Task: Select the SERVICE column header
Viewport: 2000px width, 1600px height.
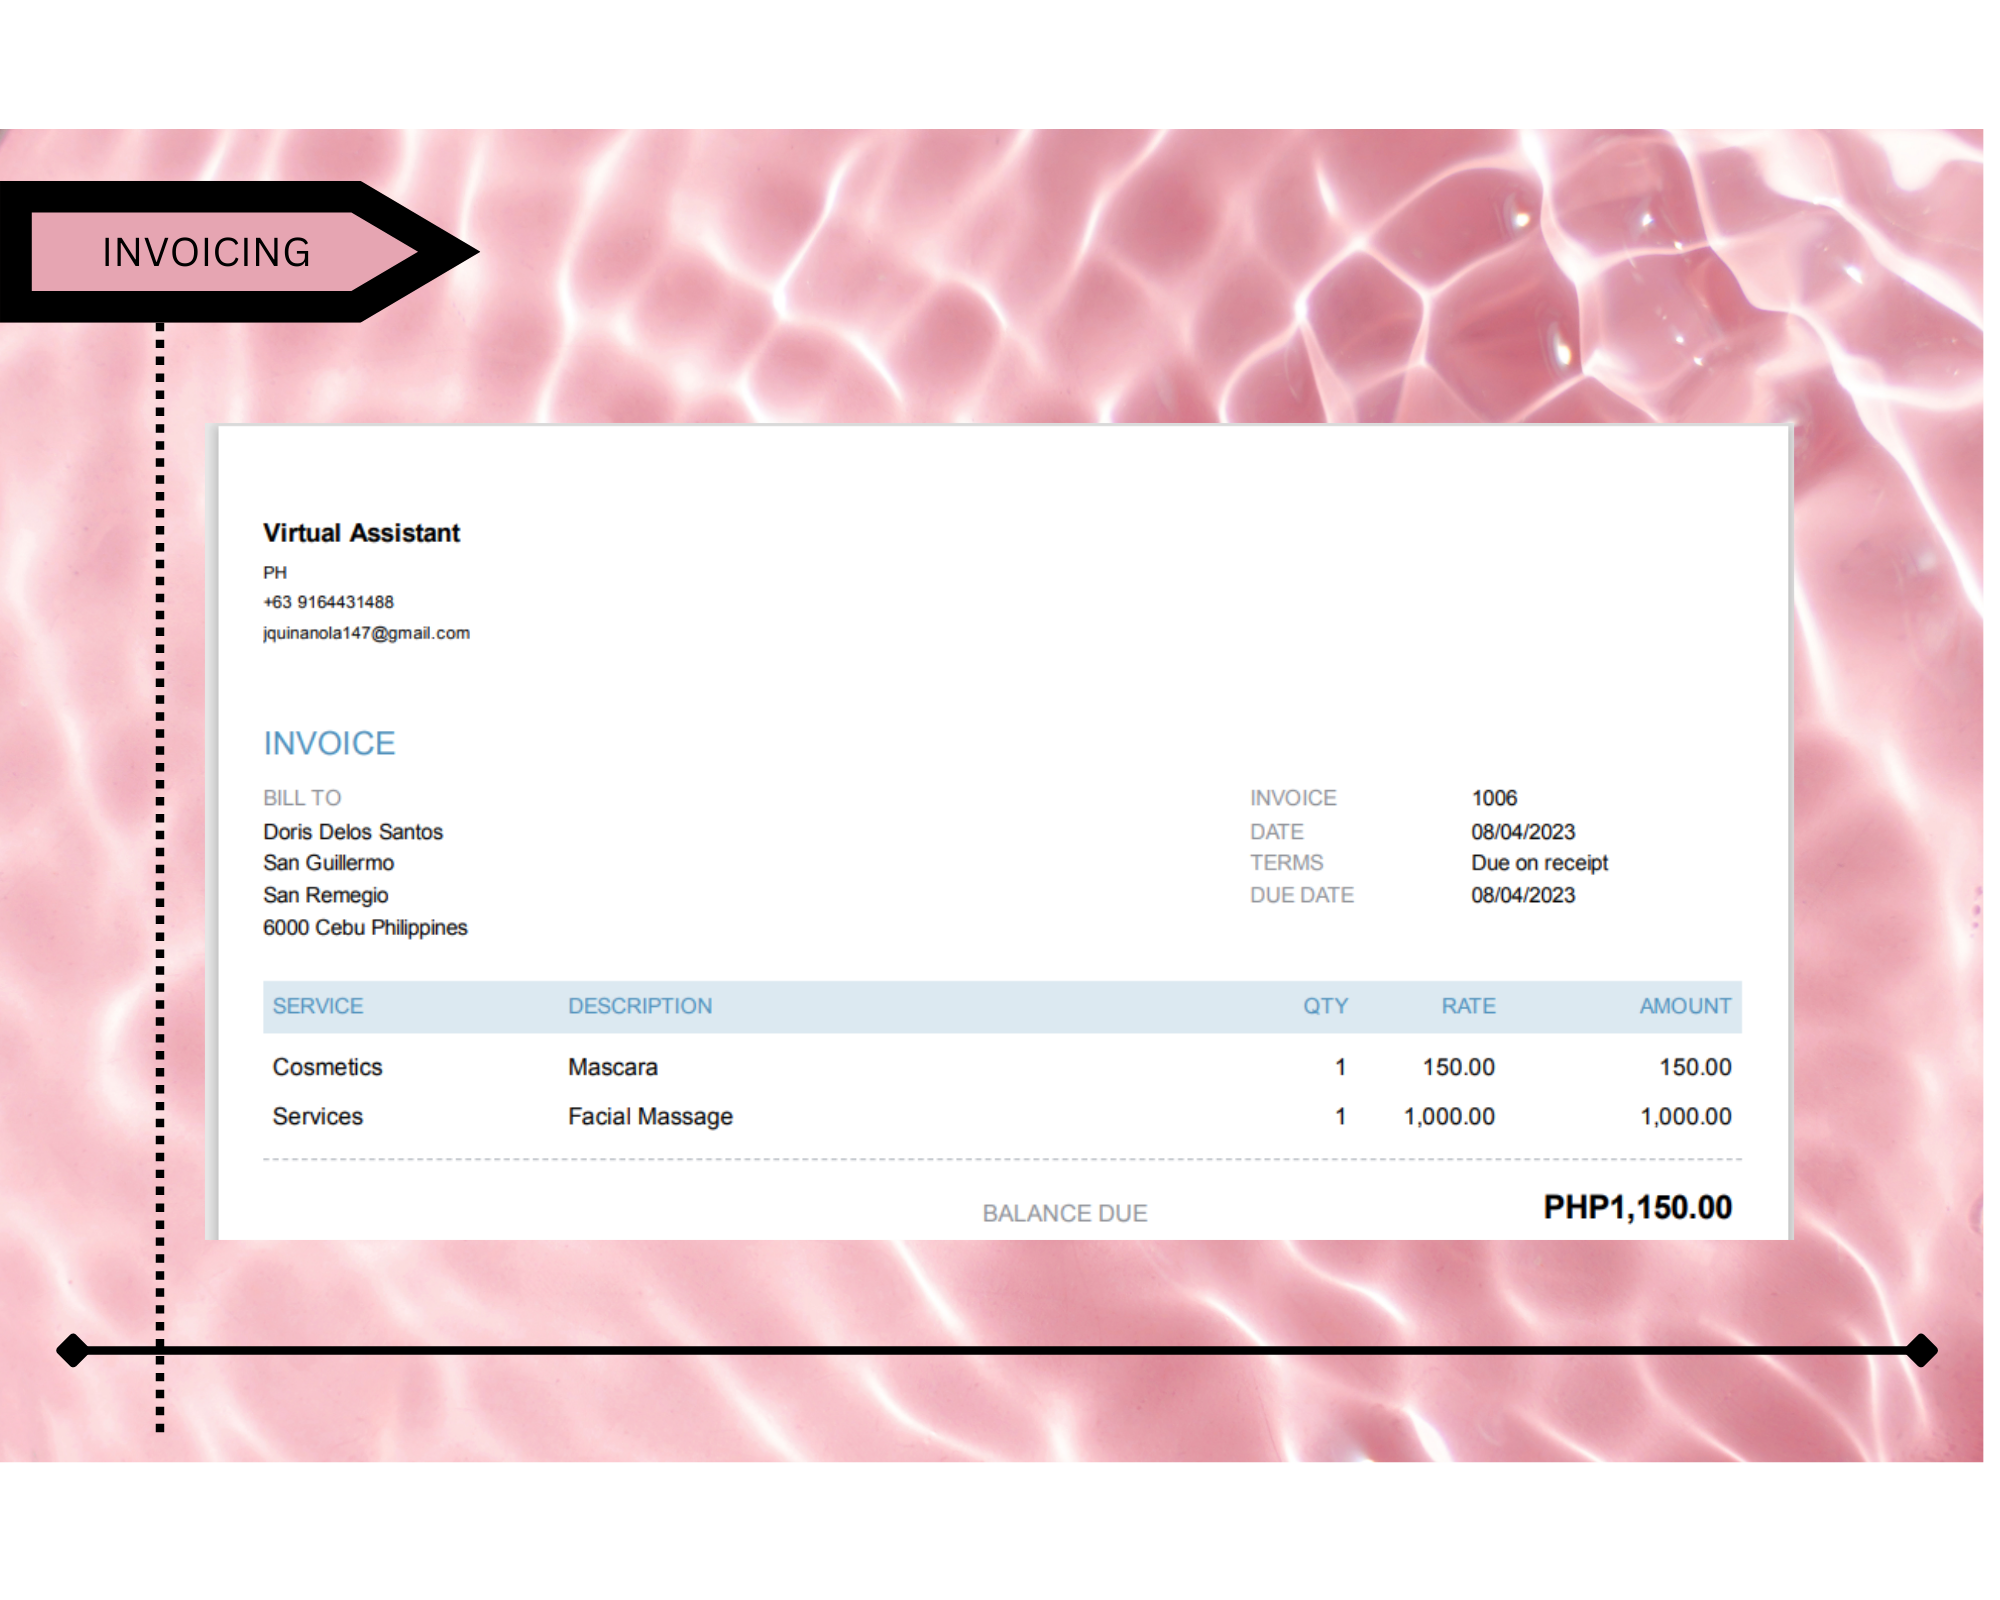Action: [x=318, y=1006]
